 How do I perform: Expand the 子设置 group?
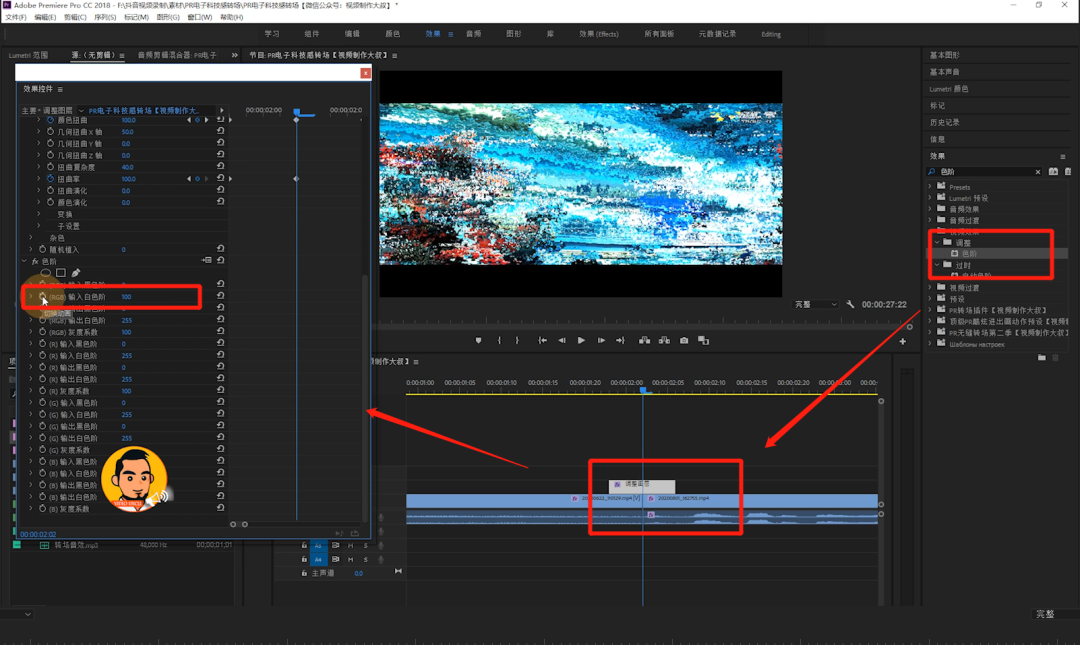pyautogui.click(x=39, y=226)
